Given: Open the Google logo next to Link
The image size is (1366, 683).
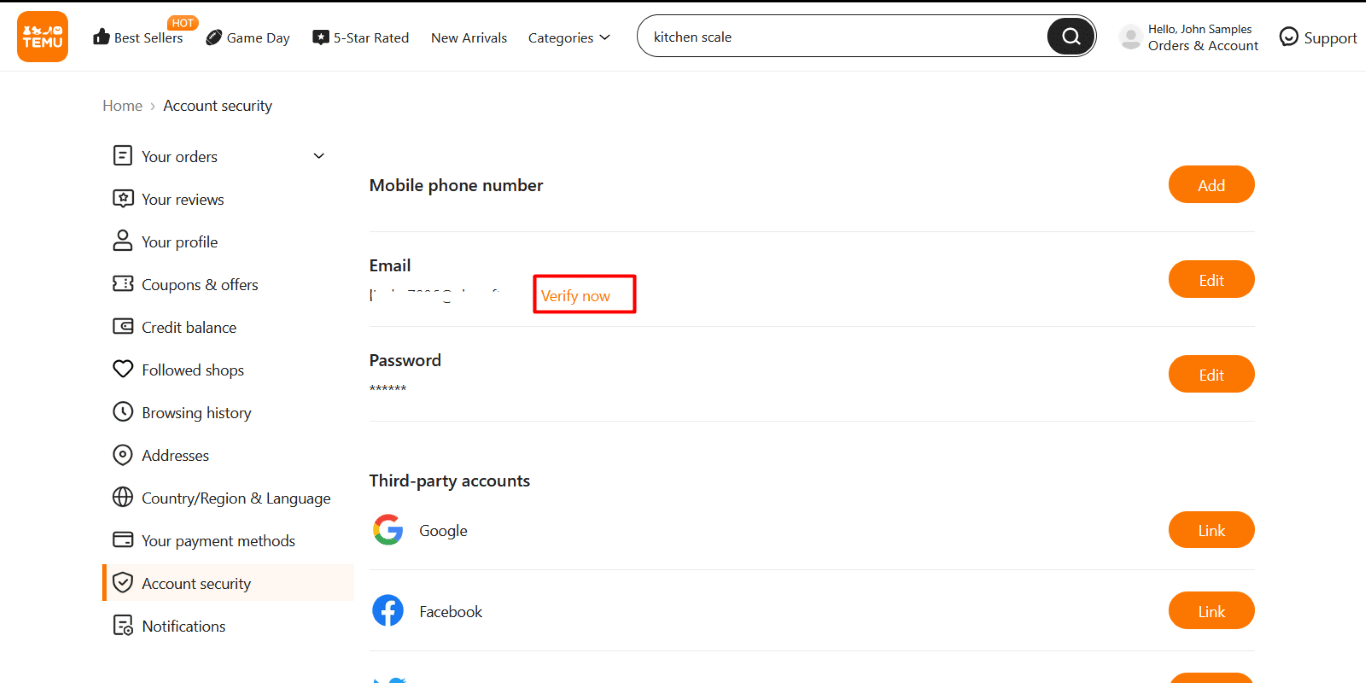Looking at the screenshot, I should click(388, 530).
